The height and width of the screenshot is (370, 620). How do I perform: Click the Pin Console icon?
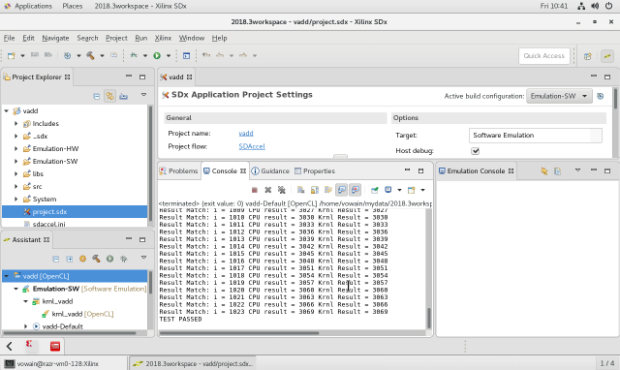(374, 190)
